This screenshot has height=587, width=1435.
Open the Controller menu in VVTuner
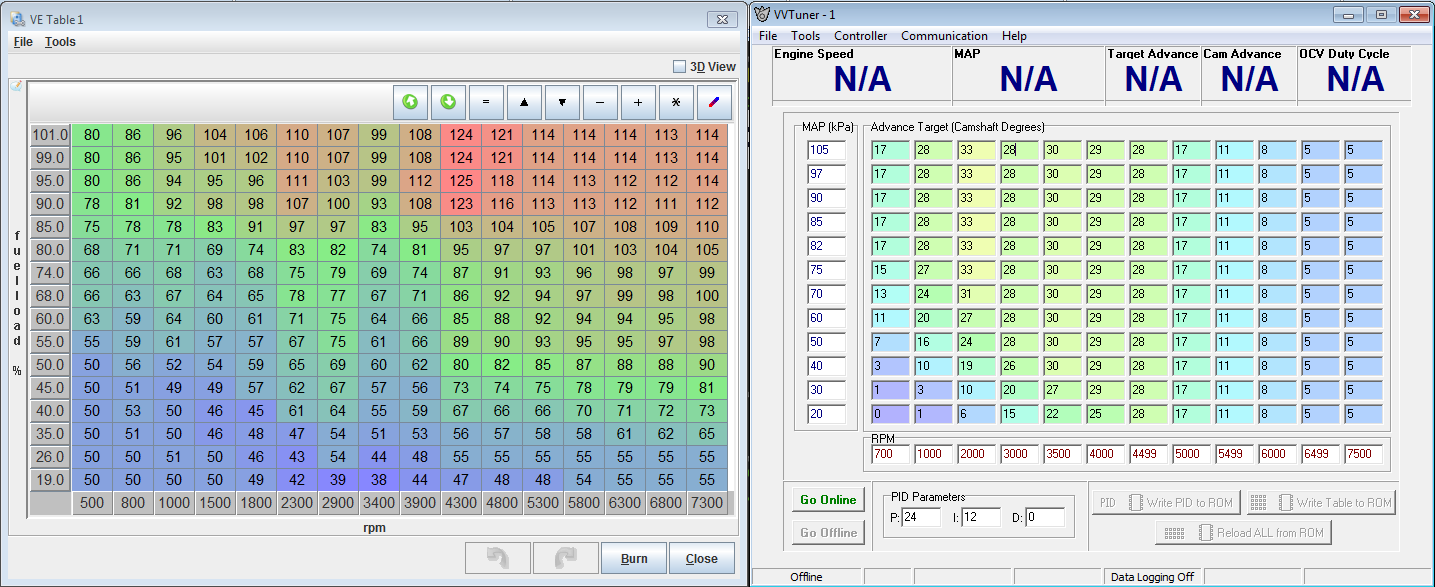pyautogui.click(x=860, y=35)
